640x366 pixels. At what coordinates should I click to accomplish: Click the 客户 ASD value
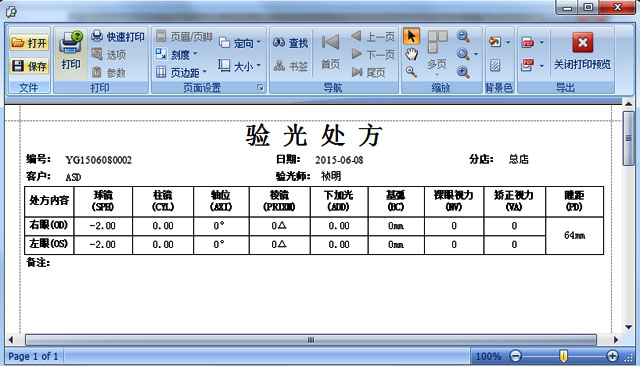click(x=73, y=177)
